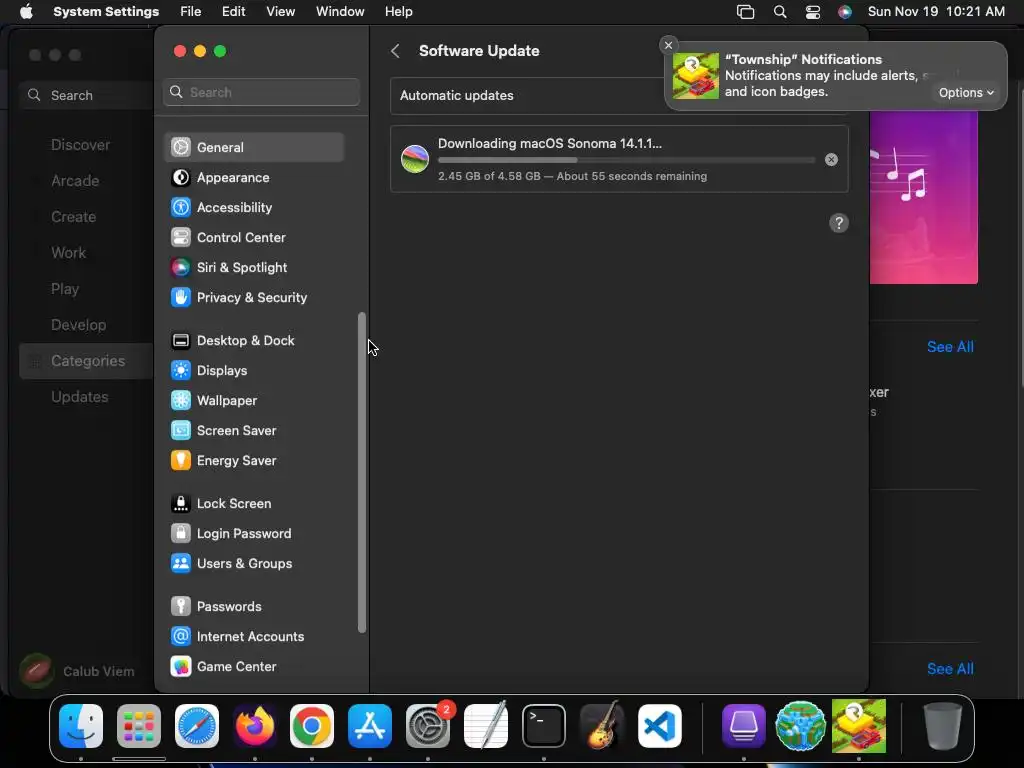
Task: Launch Visual Studio Code from the Dock
Action: pos(660,726)
